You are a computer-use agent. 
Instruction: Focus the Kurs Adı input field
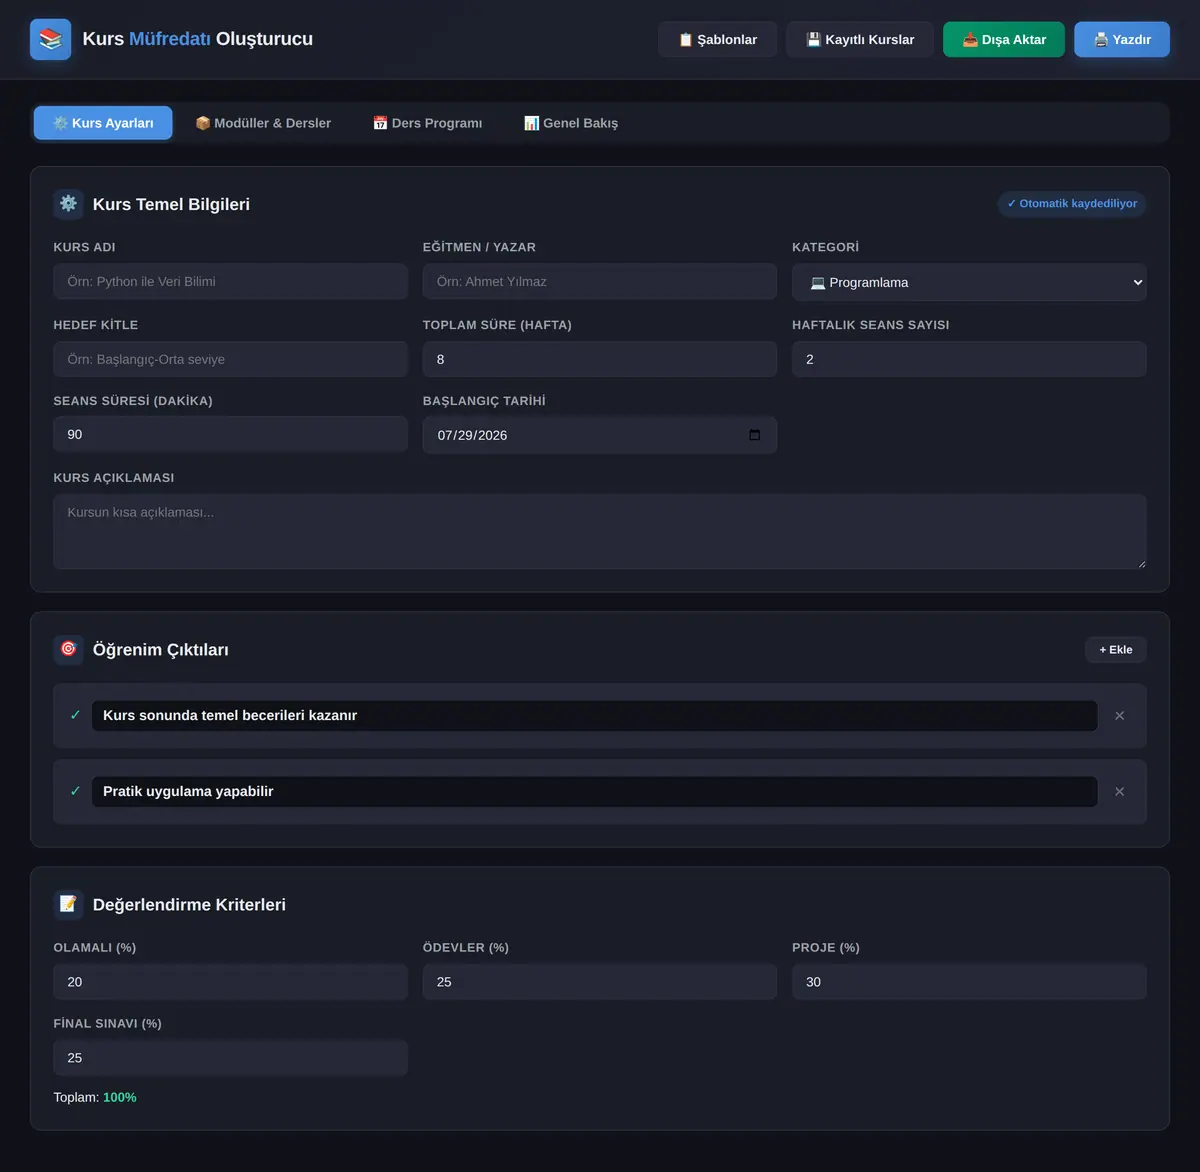[x=230, y=282]
